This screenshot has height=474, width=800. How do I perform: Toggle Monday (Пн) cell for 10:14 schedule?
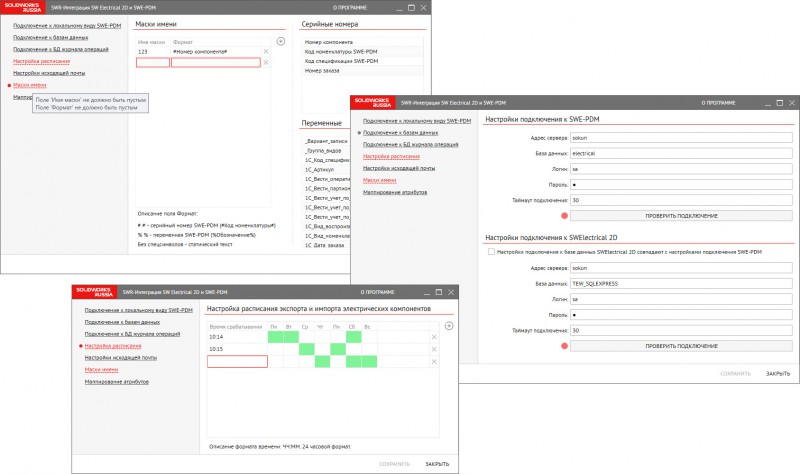[x=276, y=337]
